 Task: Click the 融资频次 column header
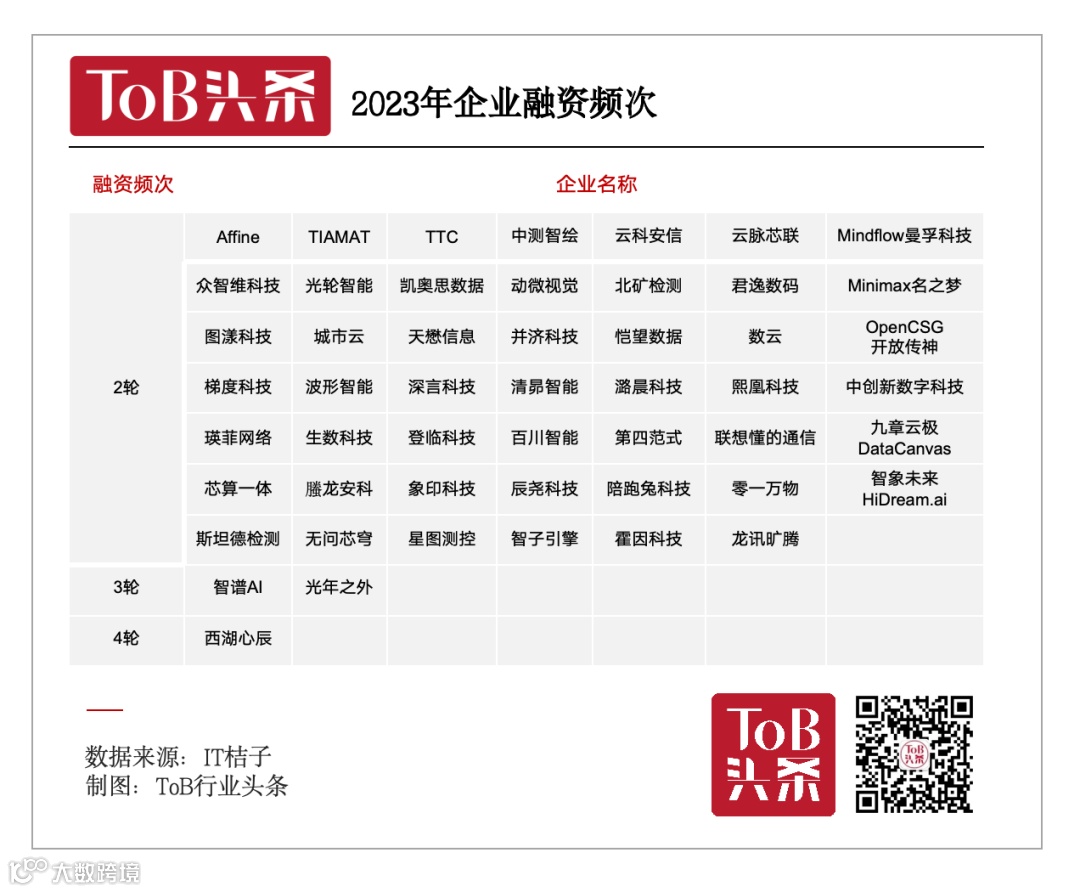click(133, 184)
